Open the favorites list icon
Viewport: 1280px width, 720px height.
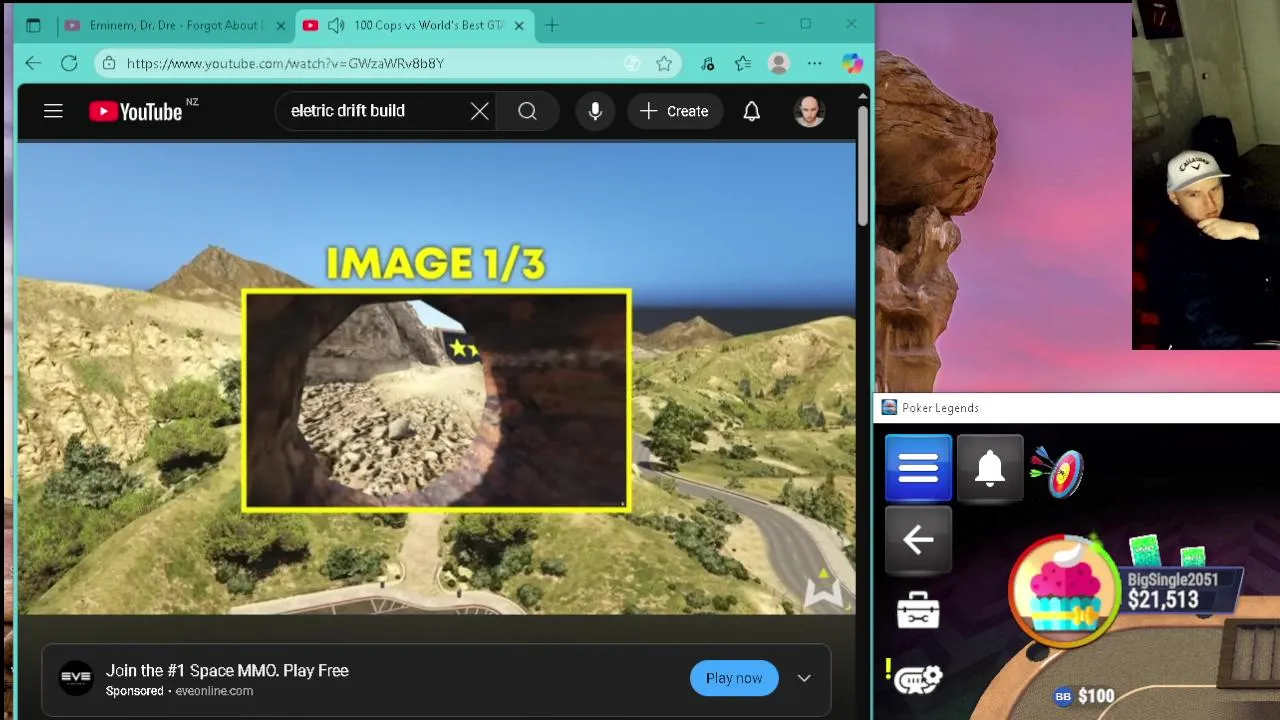click(742, 63)
